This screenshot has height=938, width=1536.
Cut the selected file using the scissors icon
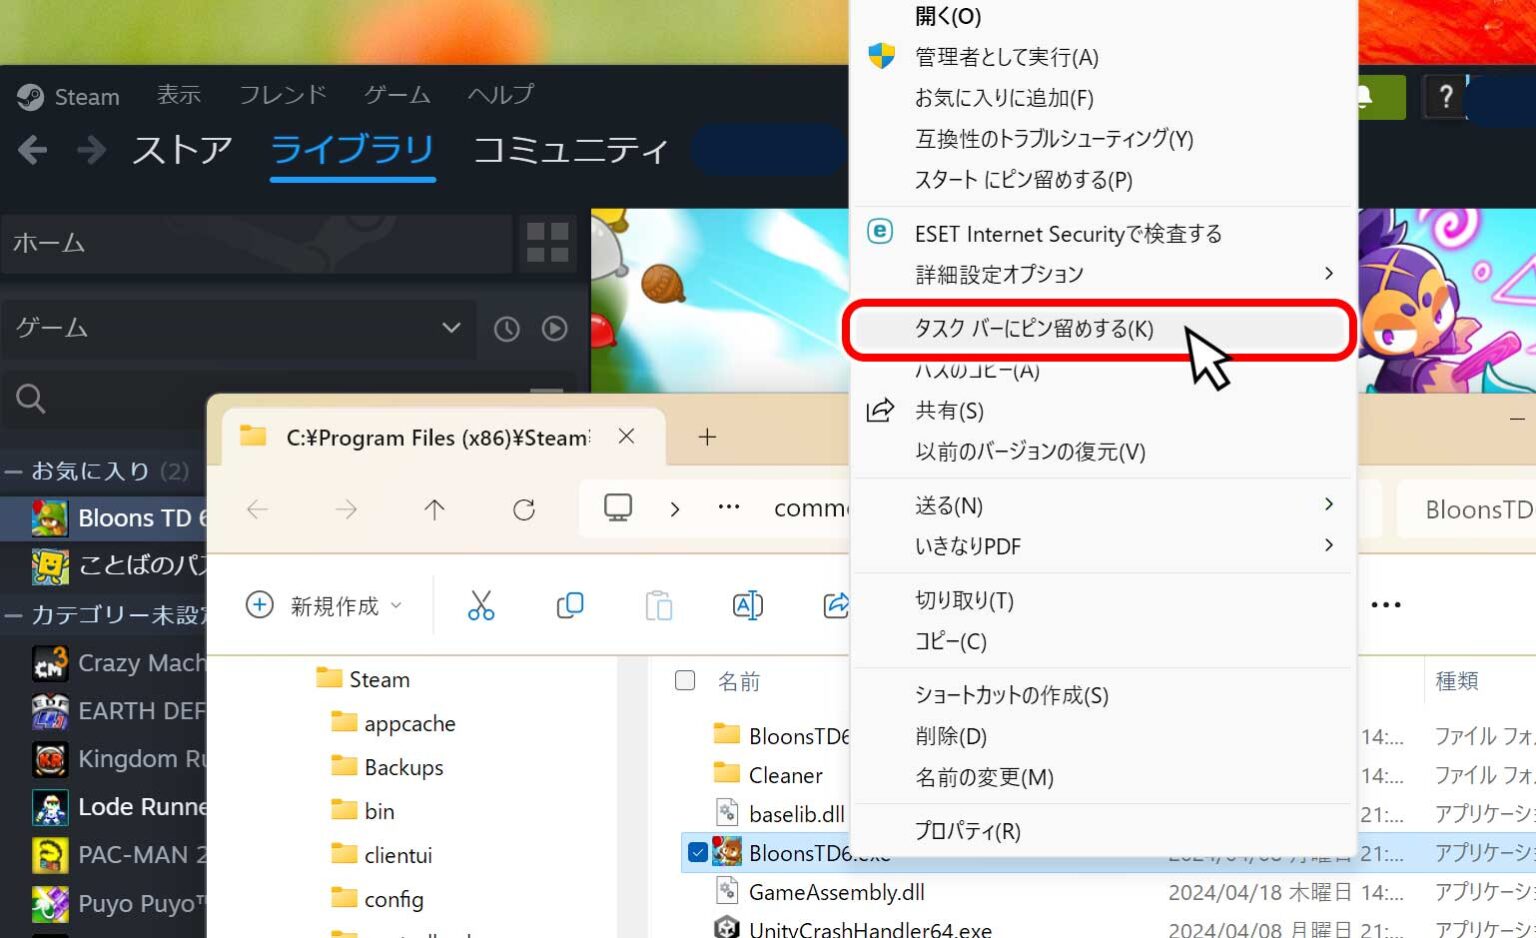point(480,605)
